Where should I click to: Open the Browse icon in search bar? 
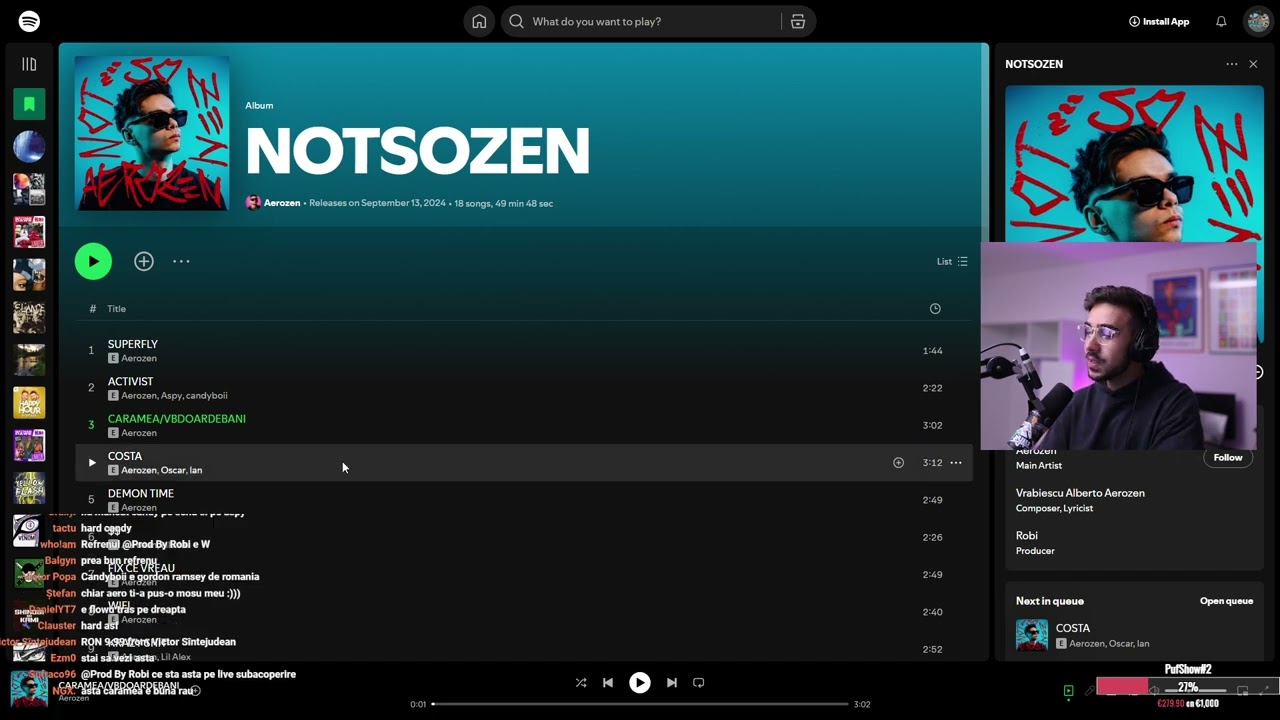(x=797, y=21)
